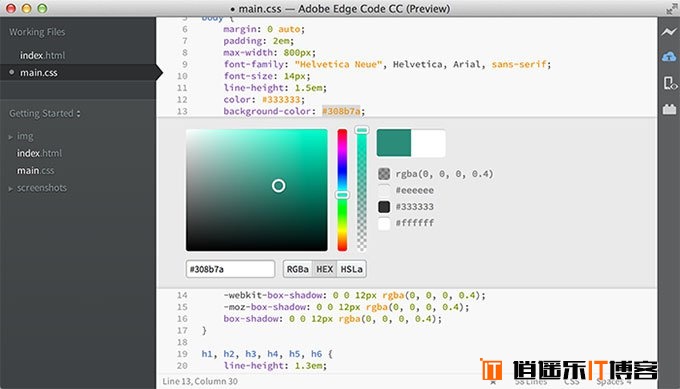680x389 pixels.
Task: Open the Getting Started project dropdown
Action: click(45, 114)
